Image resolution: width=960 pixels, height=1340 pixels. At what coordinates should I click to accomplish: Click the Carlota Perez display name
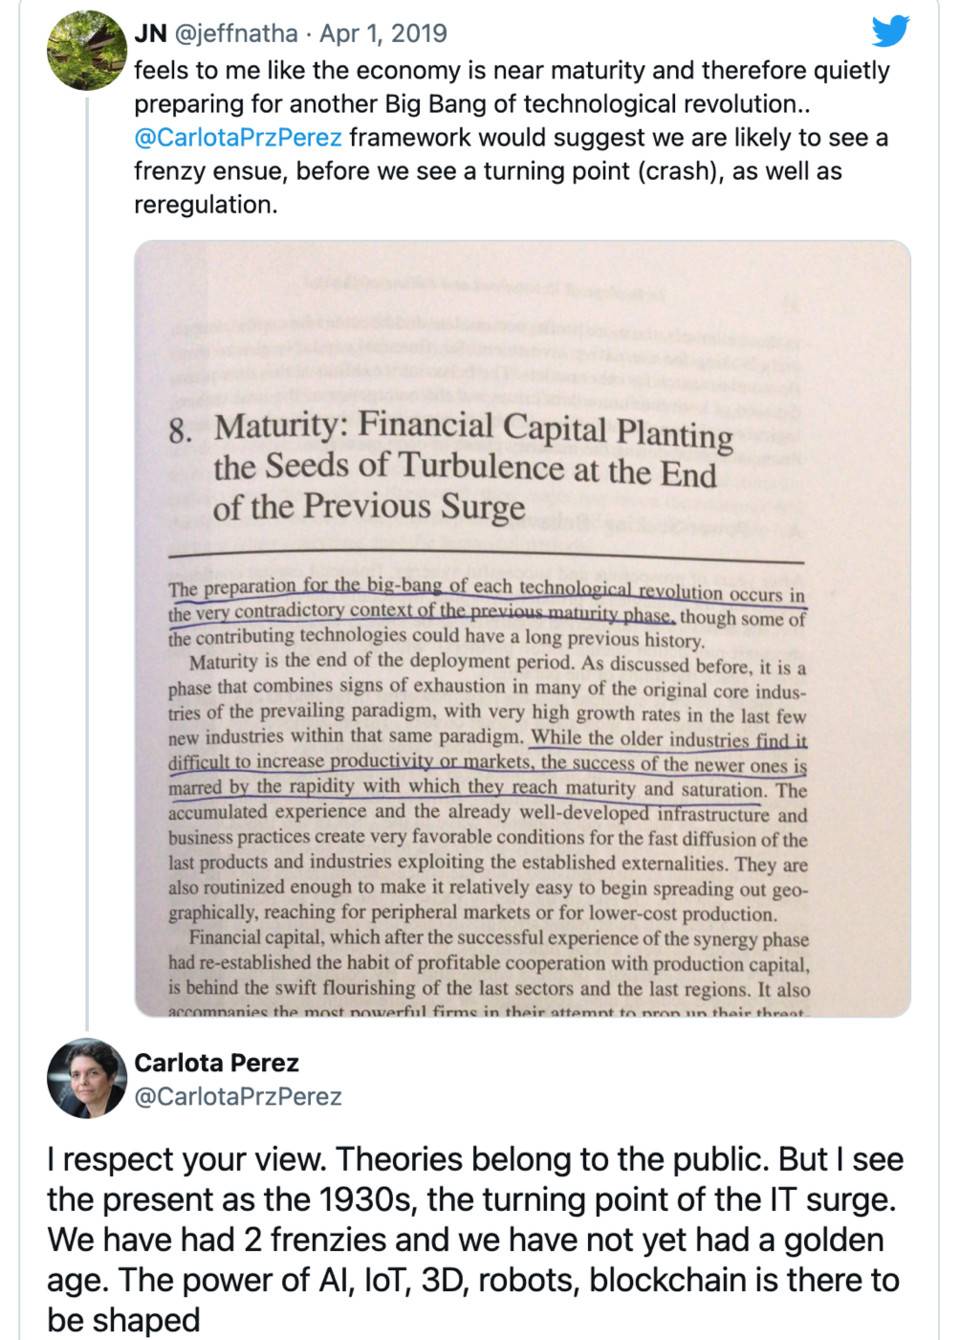(217, 1062)
